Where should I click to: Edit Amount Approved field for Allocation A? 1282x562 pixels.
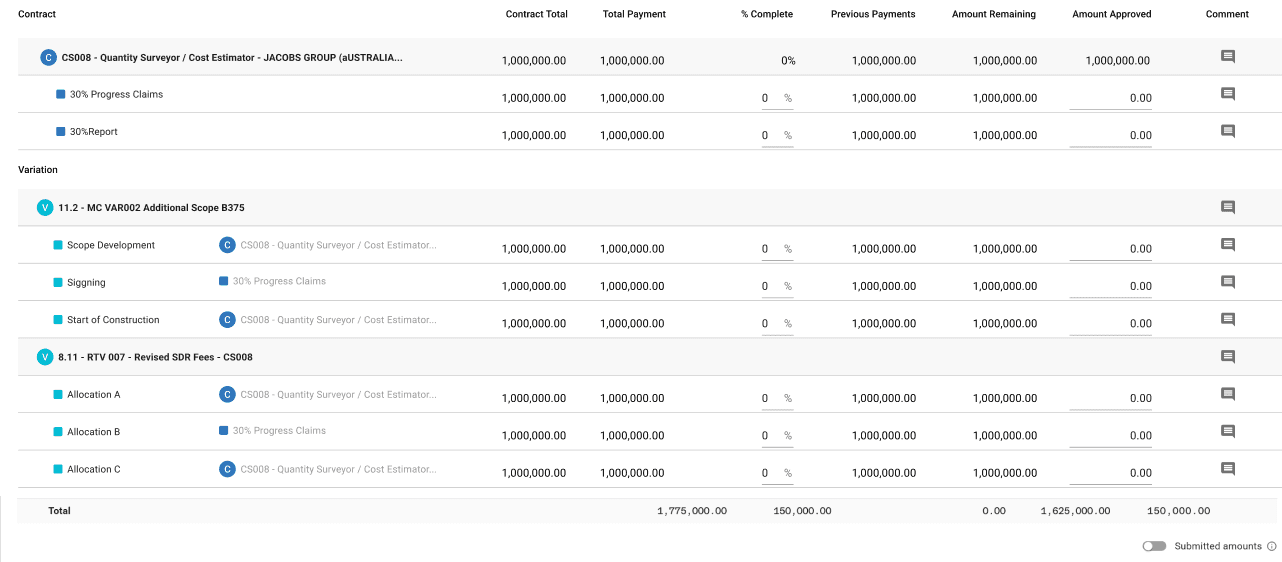pos(1110,398)
